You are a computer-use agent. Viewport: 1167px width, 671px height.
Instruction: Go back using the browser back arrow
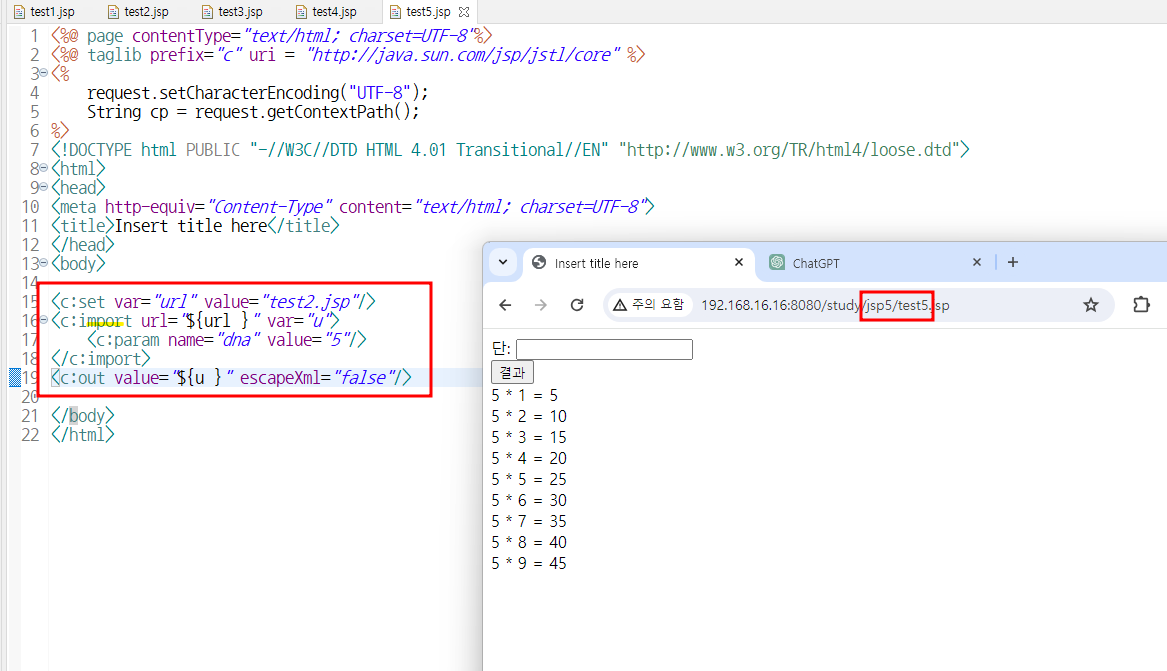(505, 305)
